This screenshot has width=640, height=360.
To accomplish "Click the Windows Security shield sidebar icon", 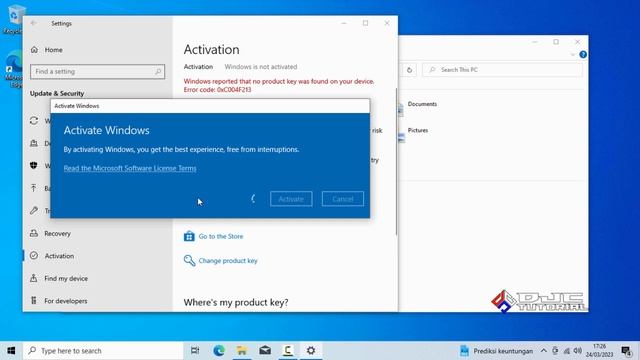I will coord(34,165).
